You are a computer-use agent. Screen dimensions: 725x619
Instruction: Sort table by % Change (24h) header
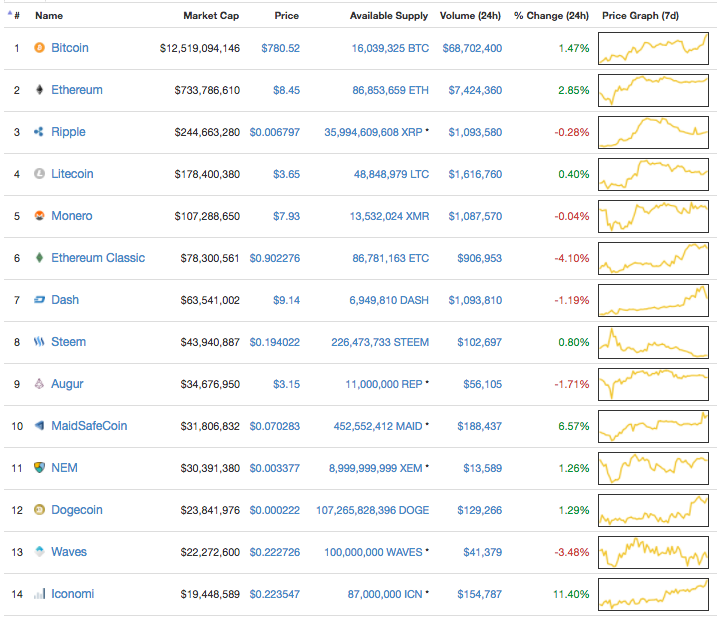pos(551,16)
